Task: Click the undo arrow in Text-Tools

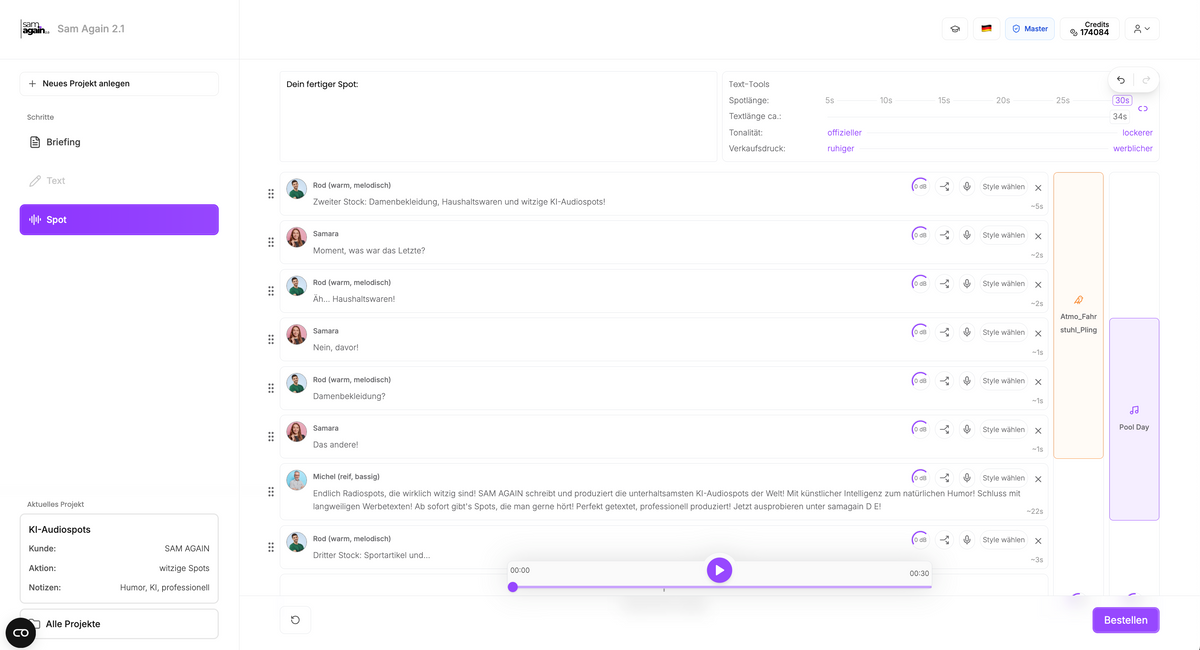Action: pyautogui.click(x=1121, y=80)
